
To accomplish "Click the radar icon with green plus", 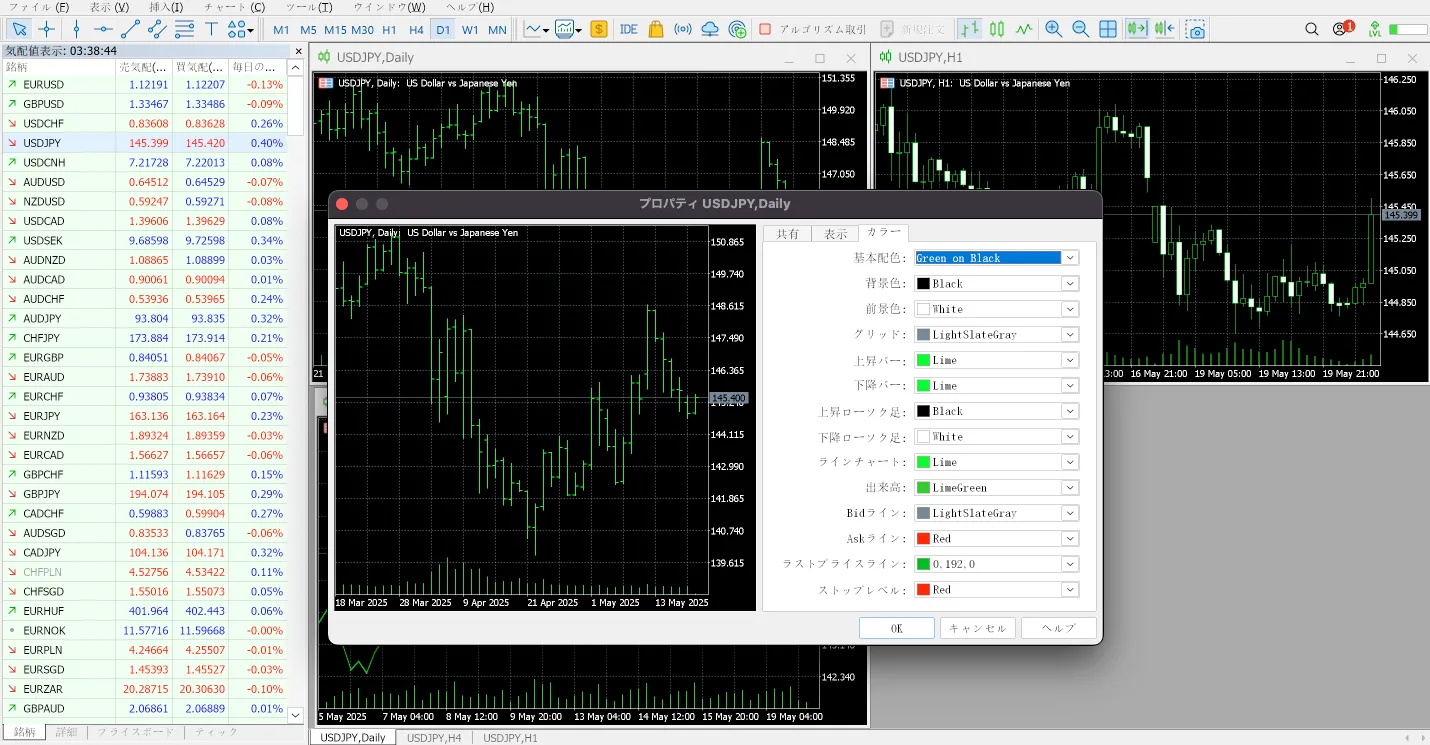I will point(737,29).
